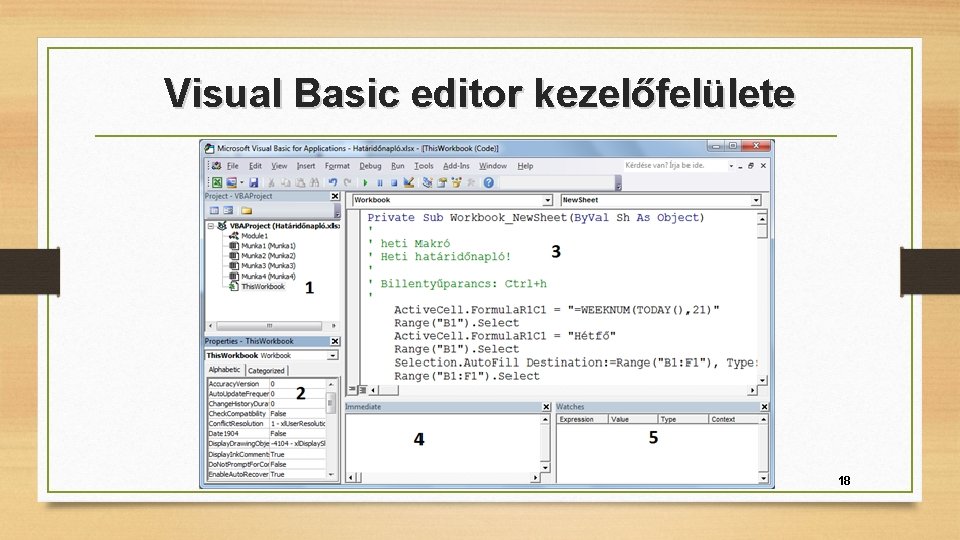
Task: Click the Cut scissors icon
Action: tap(271, 182)
